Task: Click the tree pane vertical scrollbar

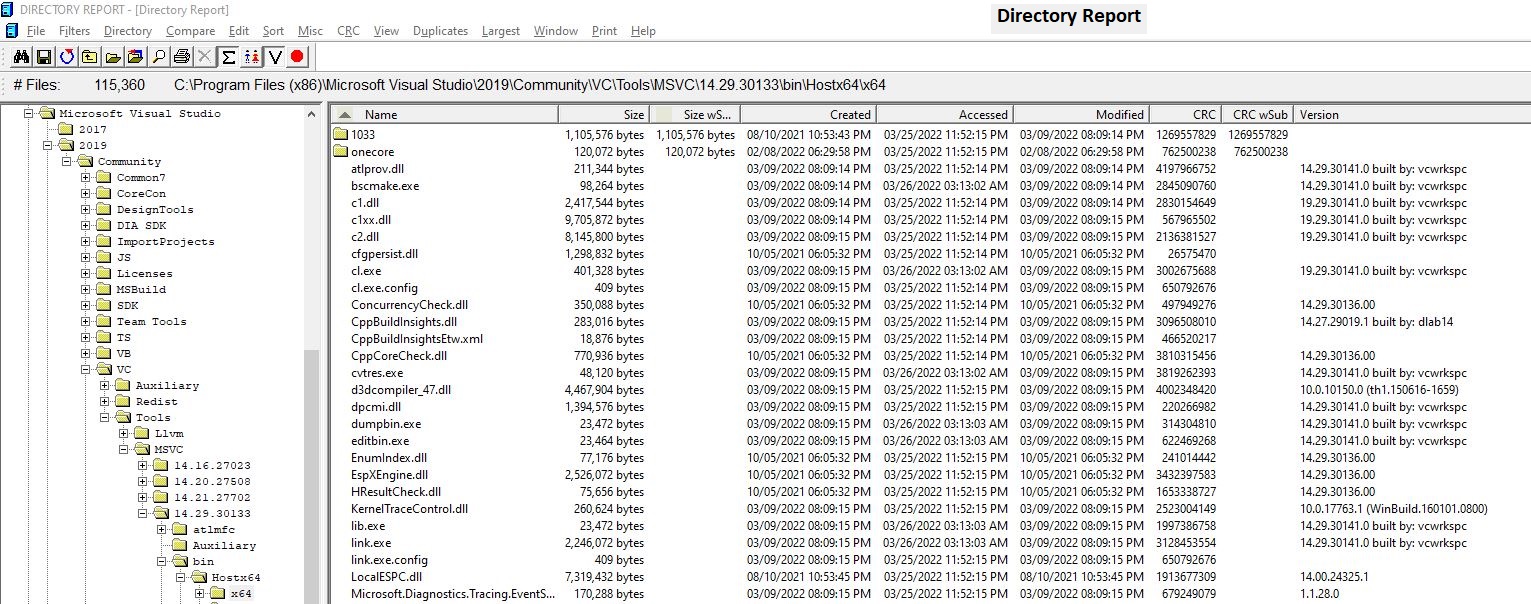Action: coord(311,355)
